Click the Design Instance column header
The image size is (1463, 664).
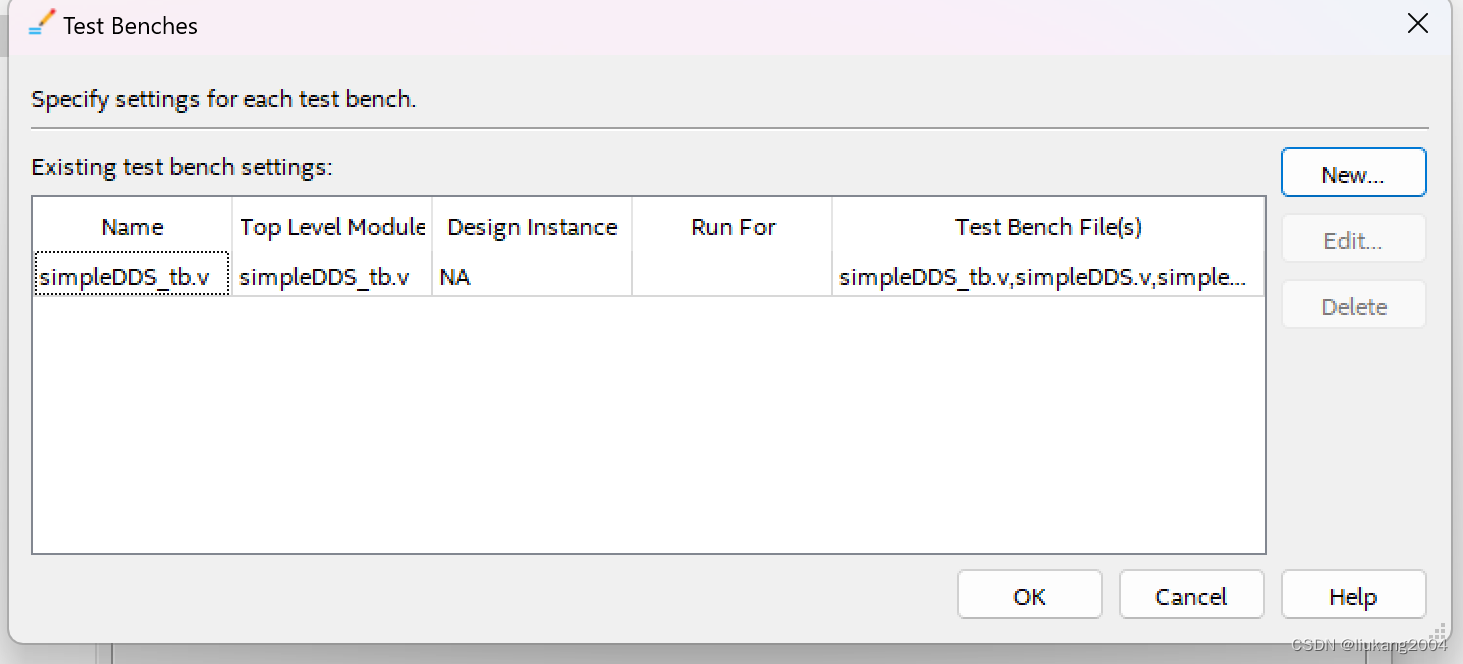coord(532,226)
